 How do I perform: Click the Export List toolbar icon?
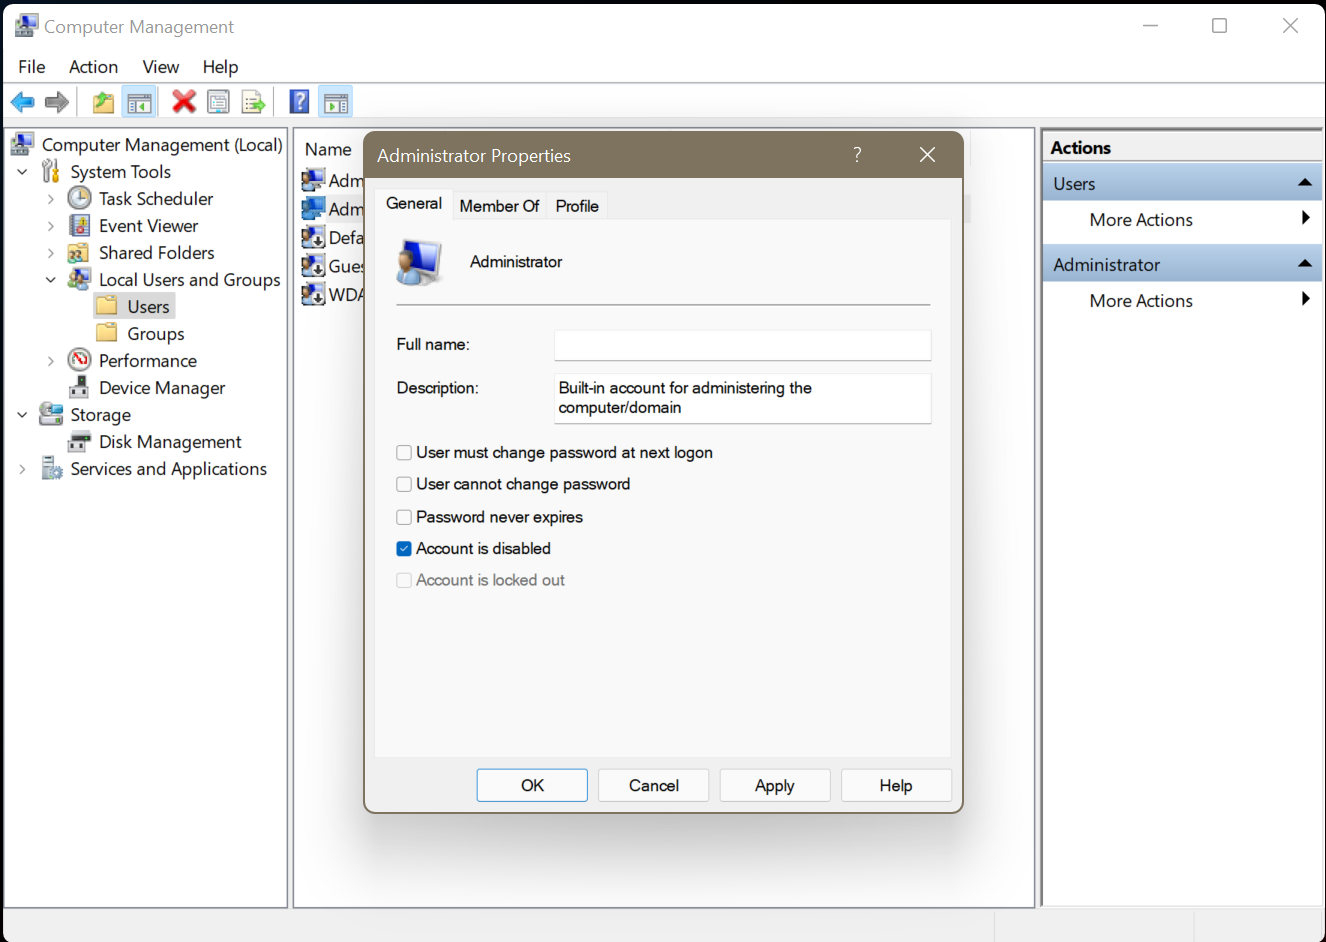pos(253,102)
